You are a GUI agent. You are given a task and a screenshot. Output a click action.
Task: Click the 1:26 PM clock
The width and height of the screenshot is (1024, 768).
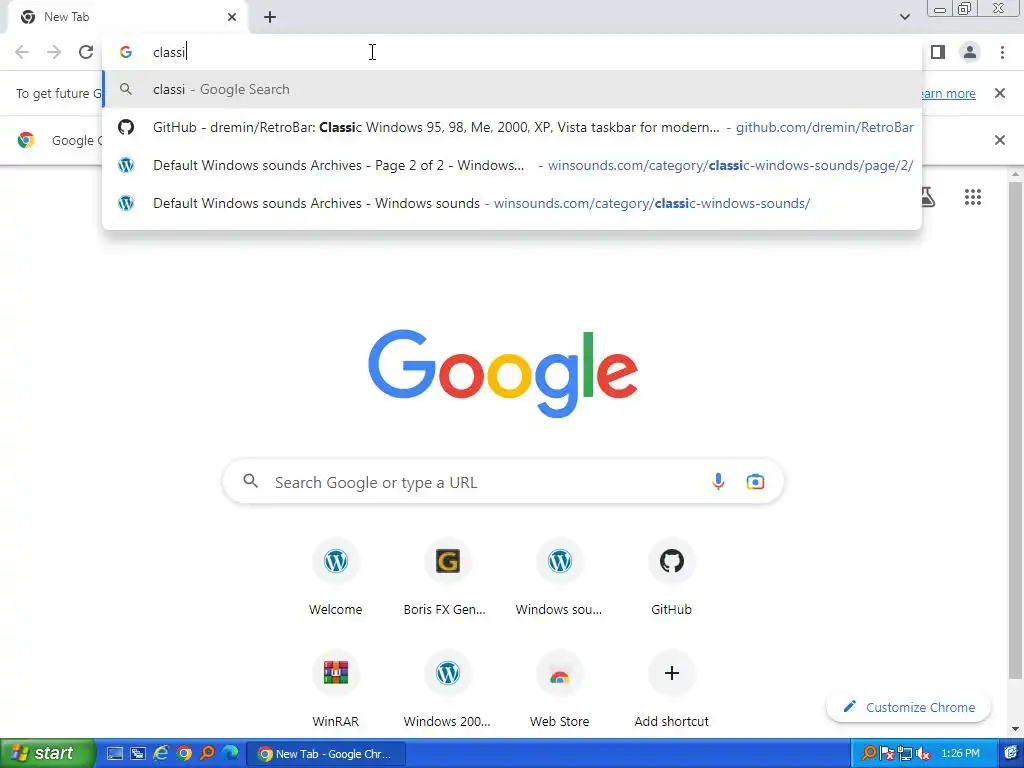coord(960,754)
